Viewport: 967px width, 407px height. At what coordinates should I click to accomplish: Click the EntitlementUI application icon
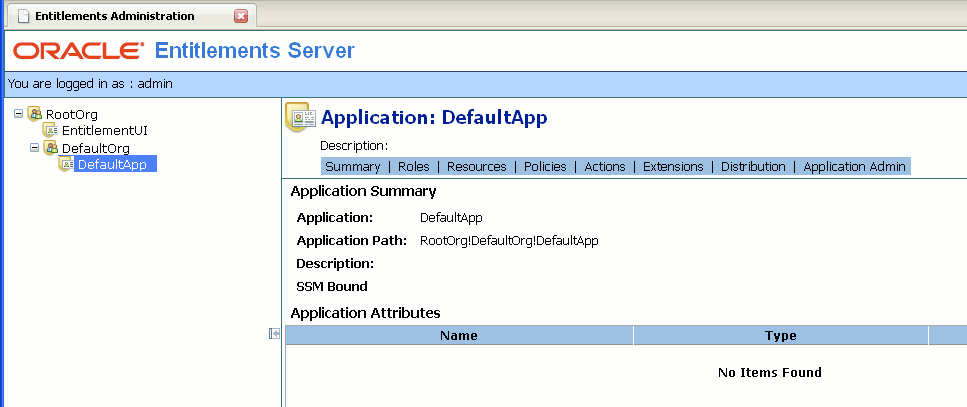(x=50, y=130)
